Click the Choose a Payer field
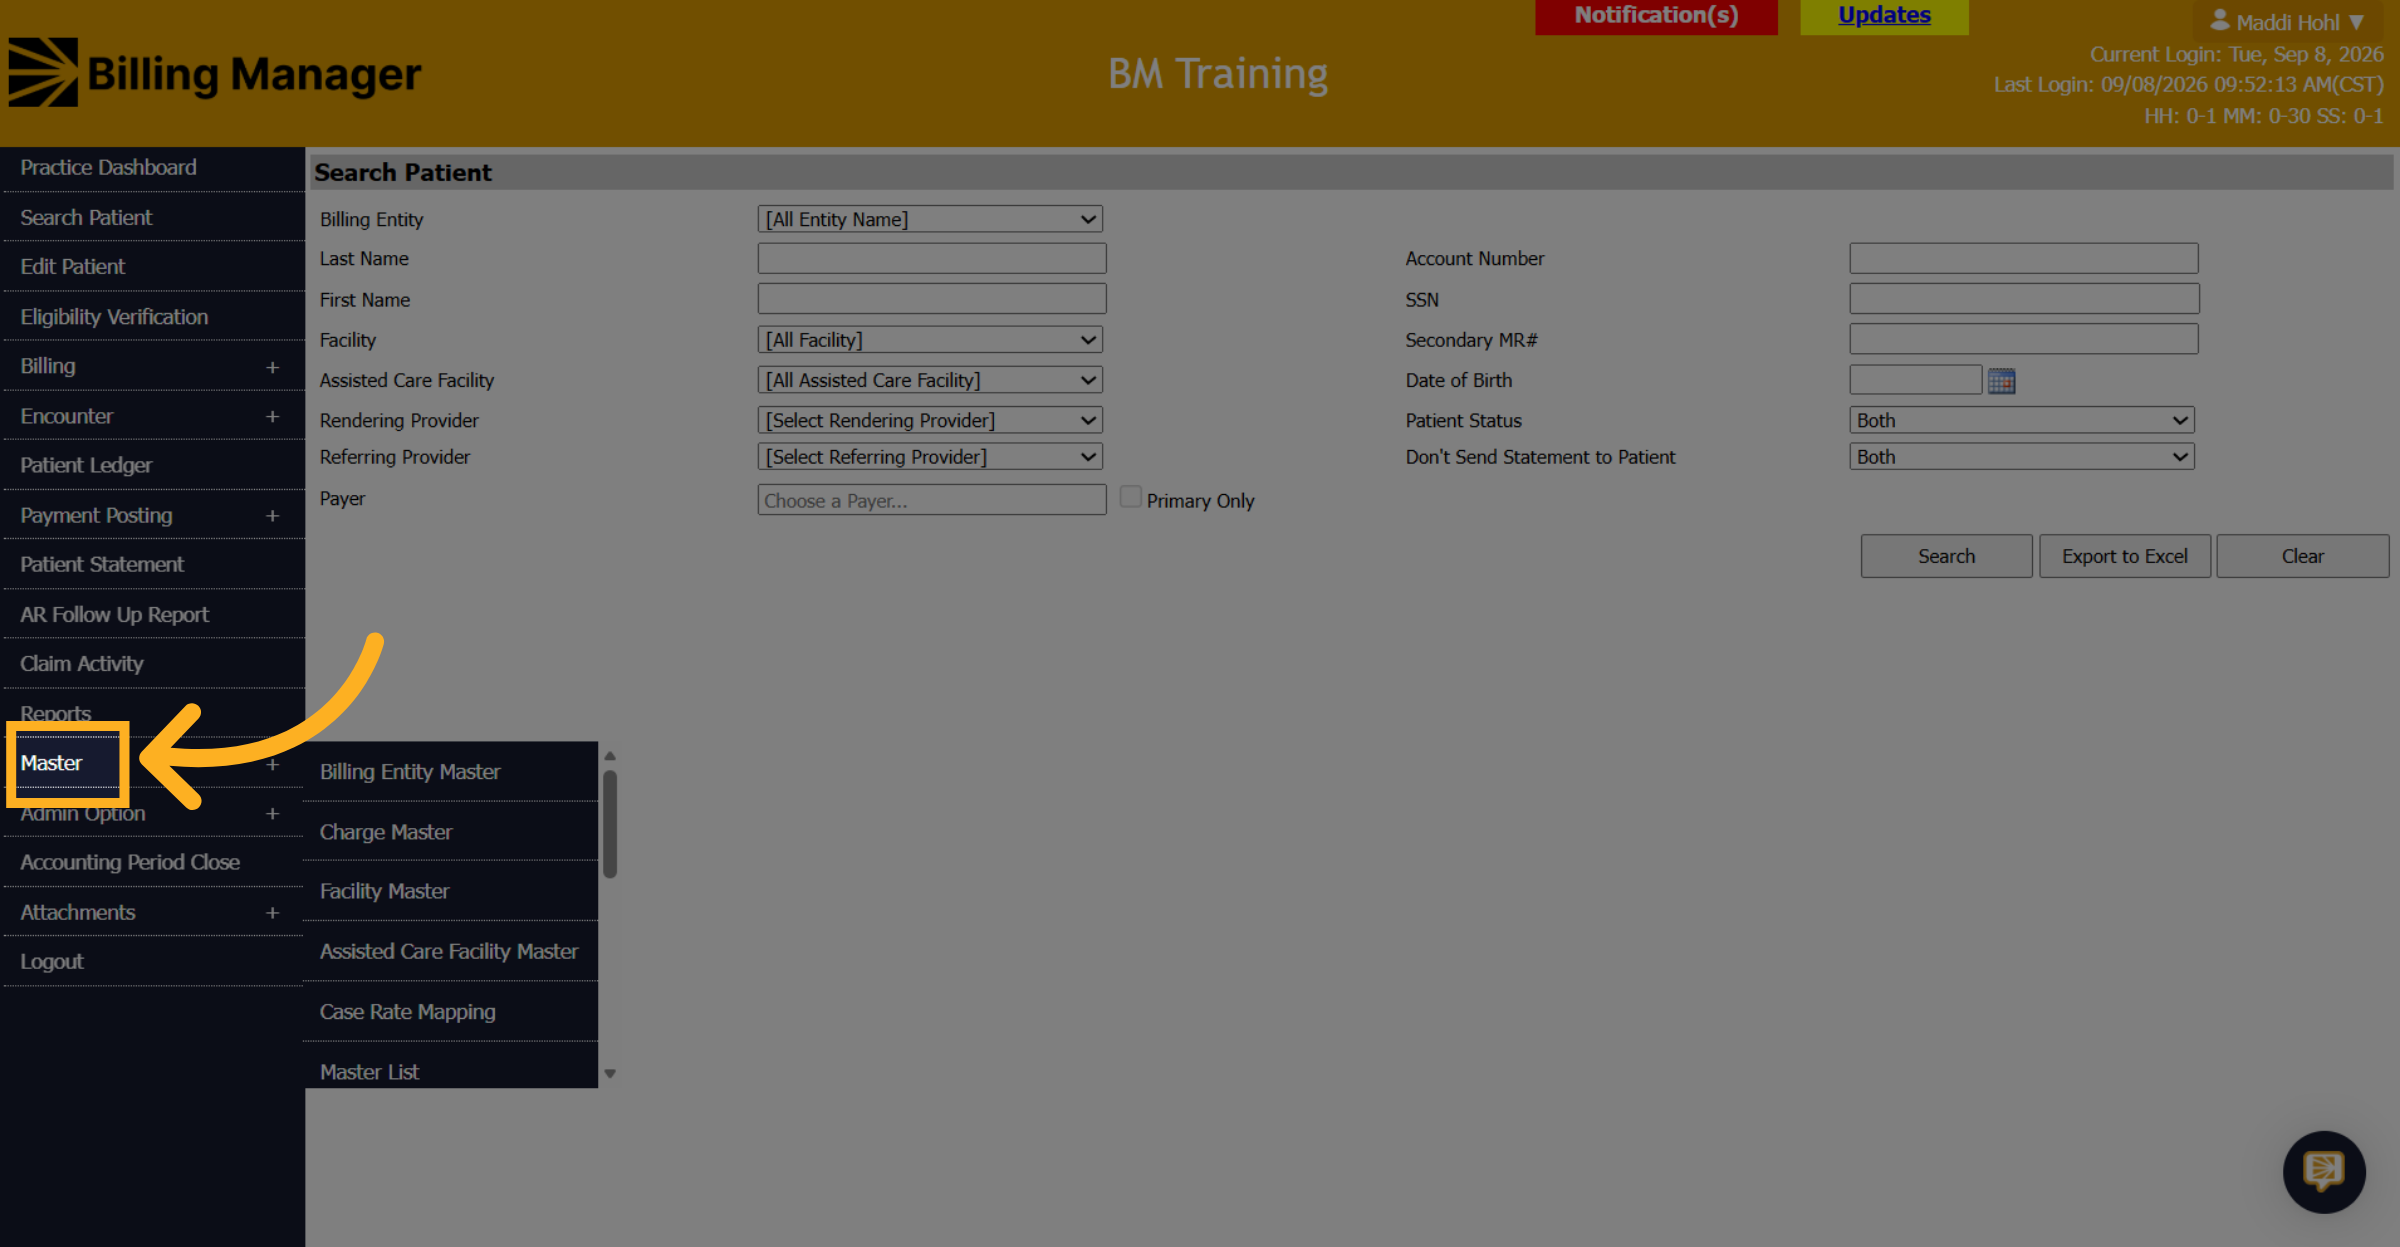Image resolution: width=2400 pixels, height=1247 pixels. pyautogui.click(x=931, y=500)
